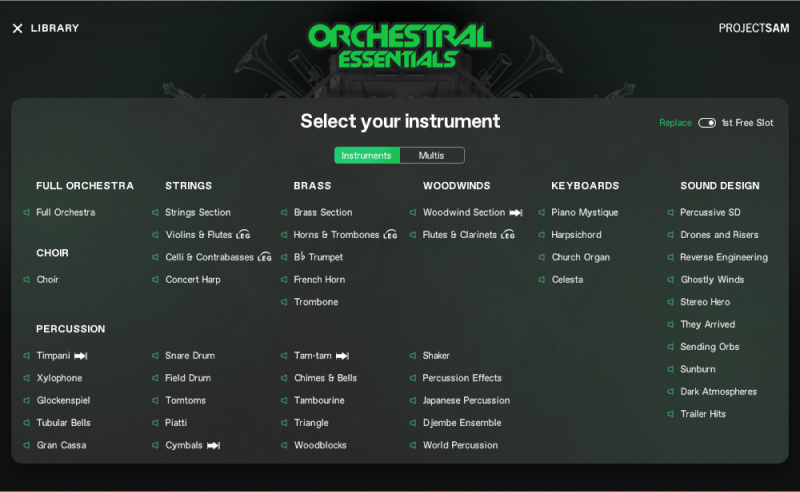800x492 pixels.
Task: Choose Drones and Risers sound design
Action: coord(719,235)
